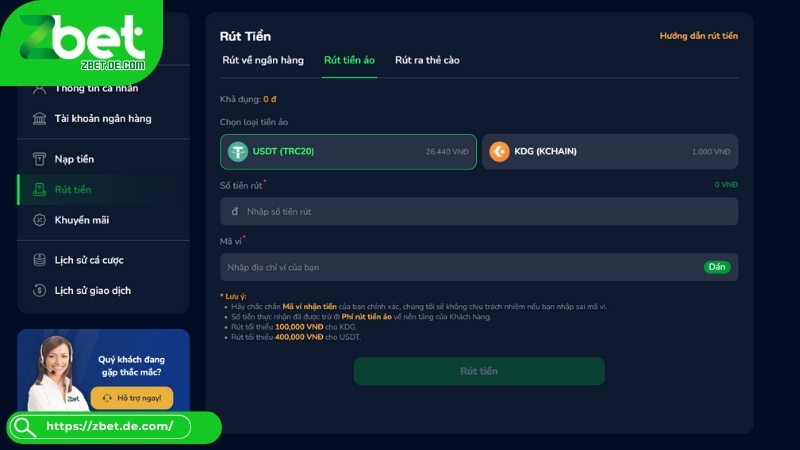Click the Rút tiền submit button

click(x=479, y=371)
